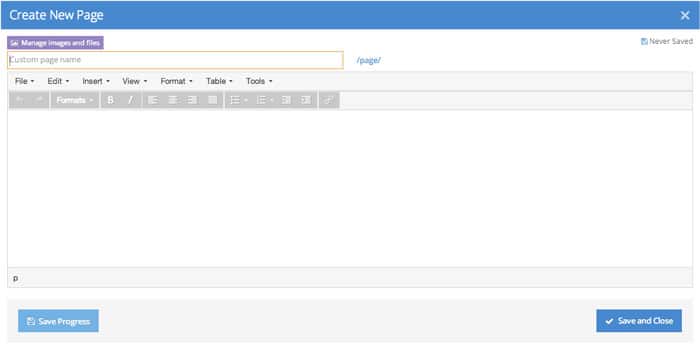This screenshot has width=700, height=362.
Task: Open the Edit menu
Action: [58, 81]
